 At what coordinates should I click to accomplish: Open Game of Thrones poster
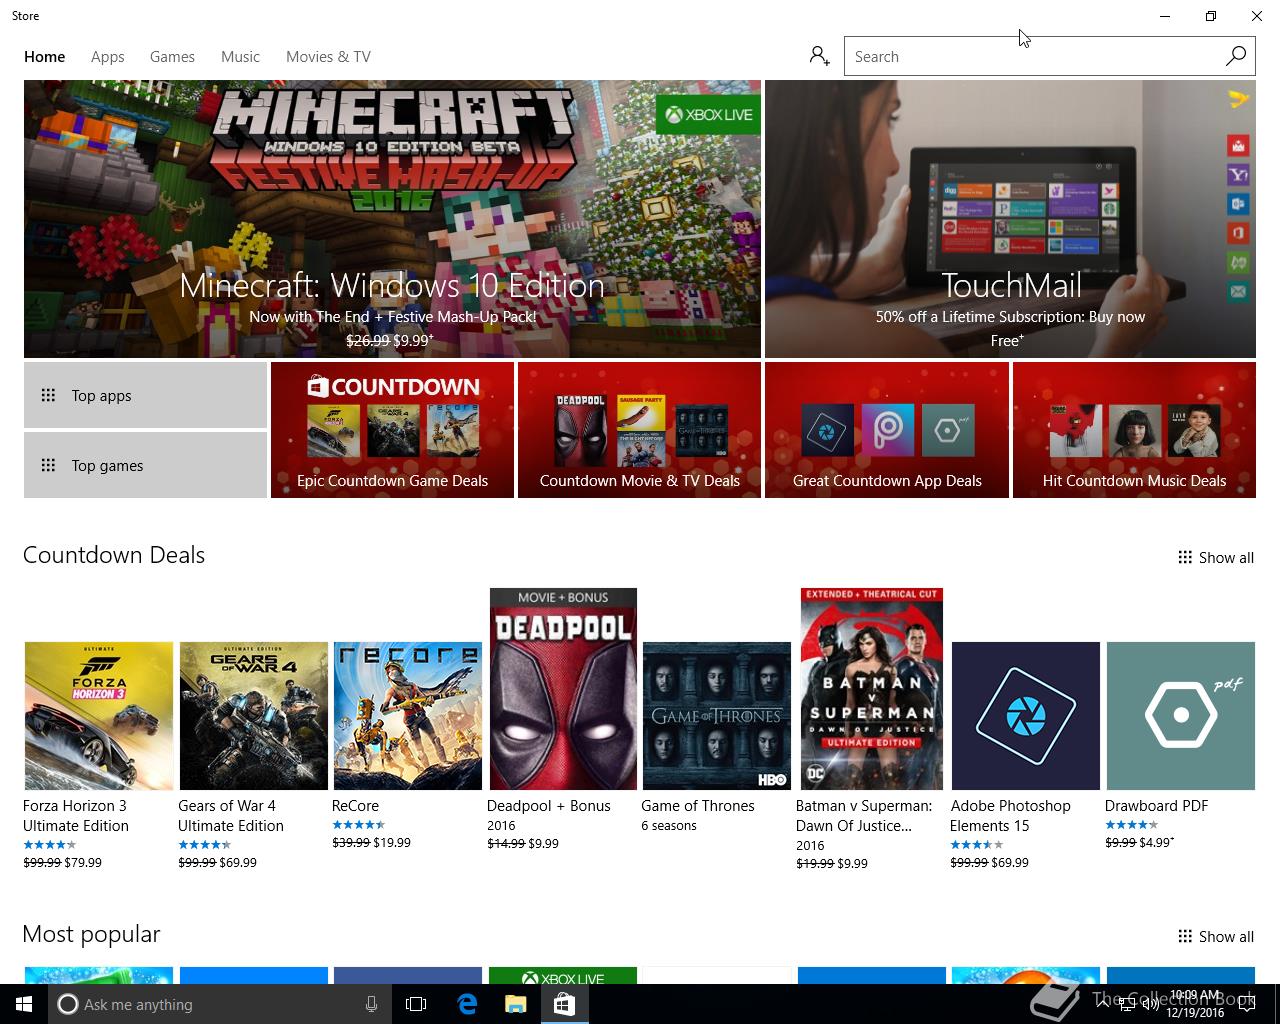click(x=717, y=716)
